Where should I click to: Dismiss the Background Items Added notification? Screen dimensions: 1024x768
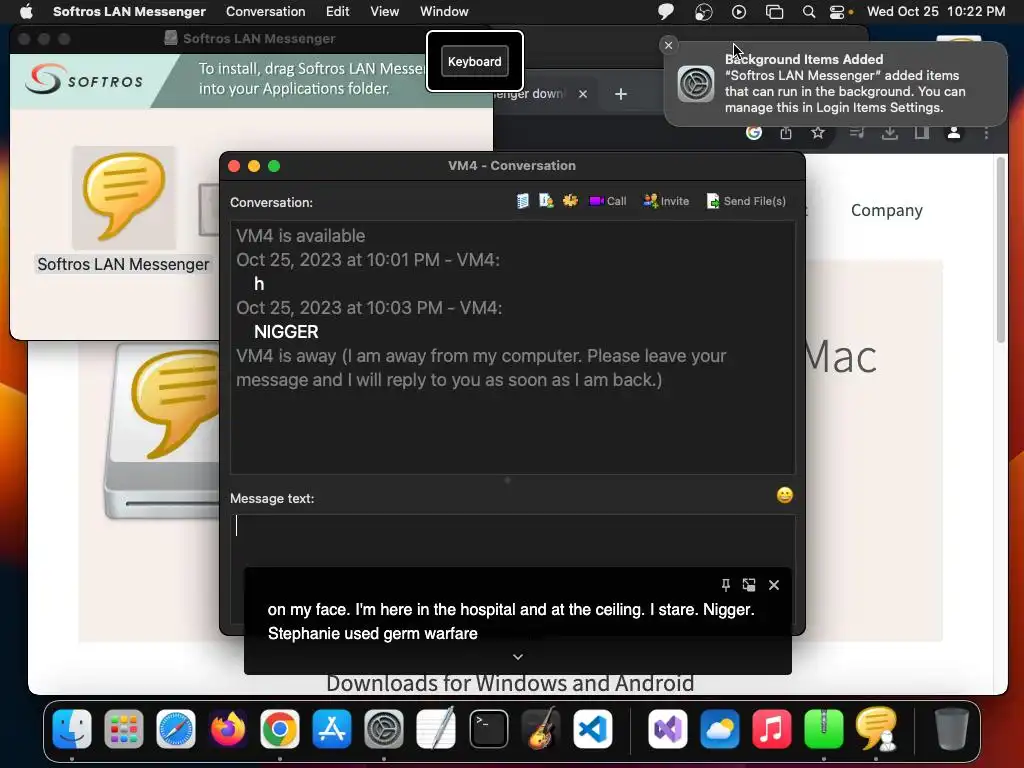pos(668,45)
